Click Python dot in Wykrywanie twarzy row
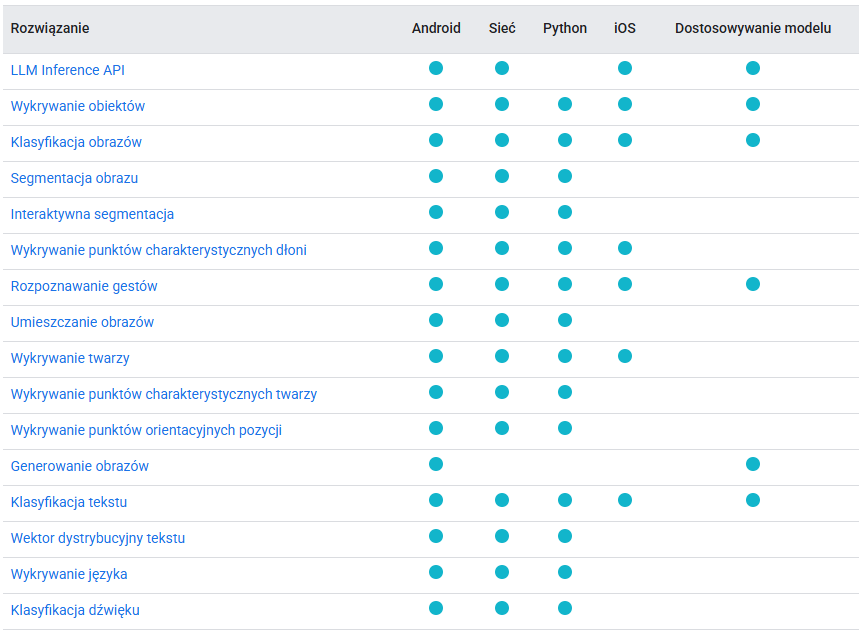The height and width of the screenshot is (634, 862). pos(565,356)
